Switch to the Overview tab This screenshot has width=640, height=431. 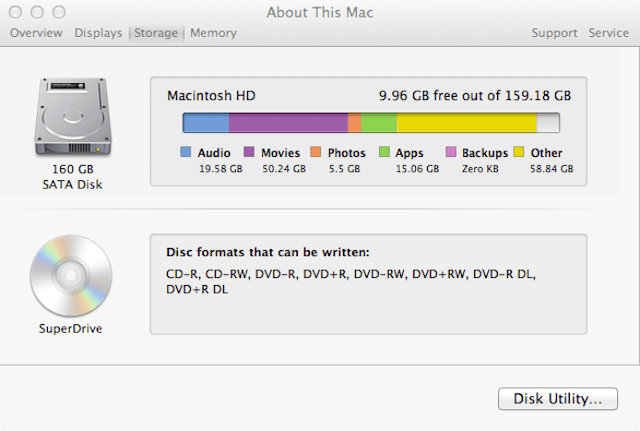pos(36,33)
